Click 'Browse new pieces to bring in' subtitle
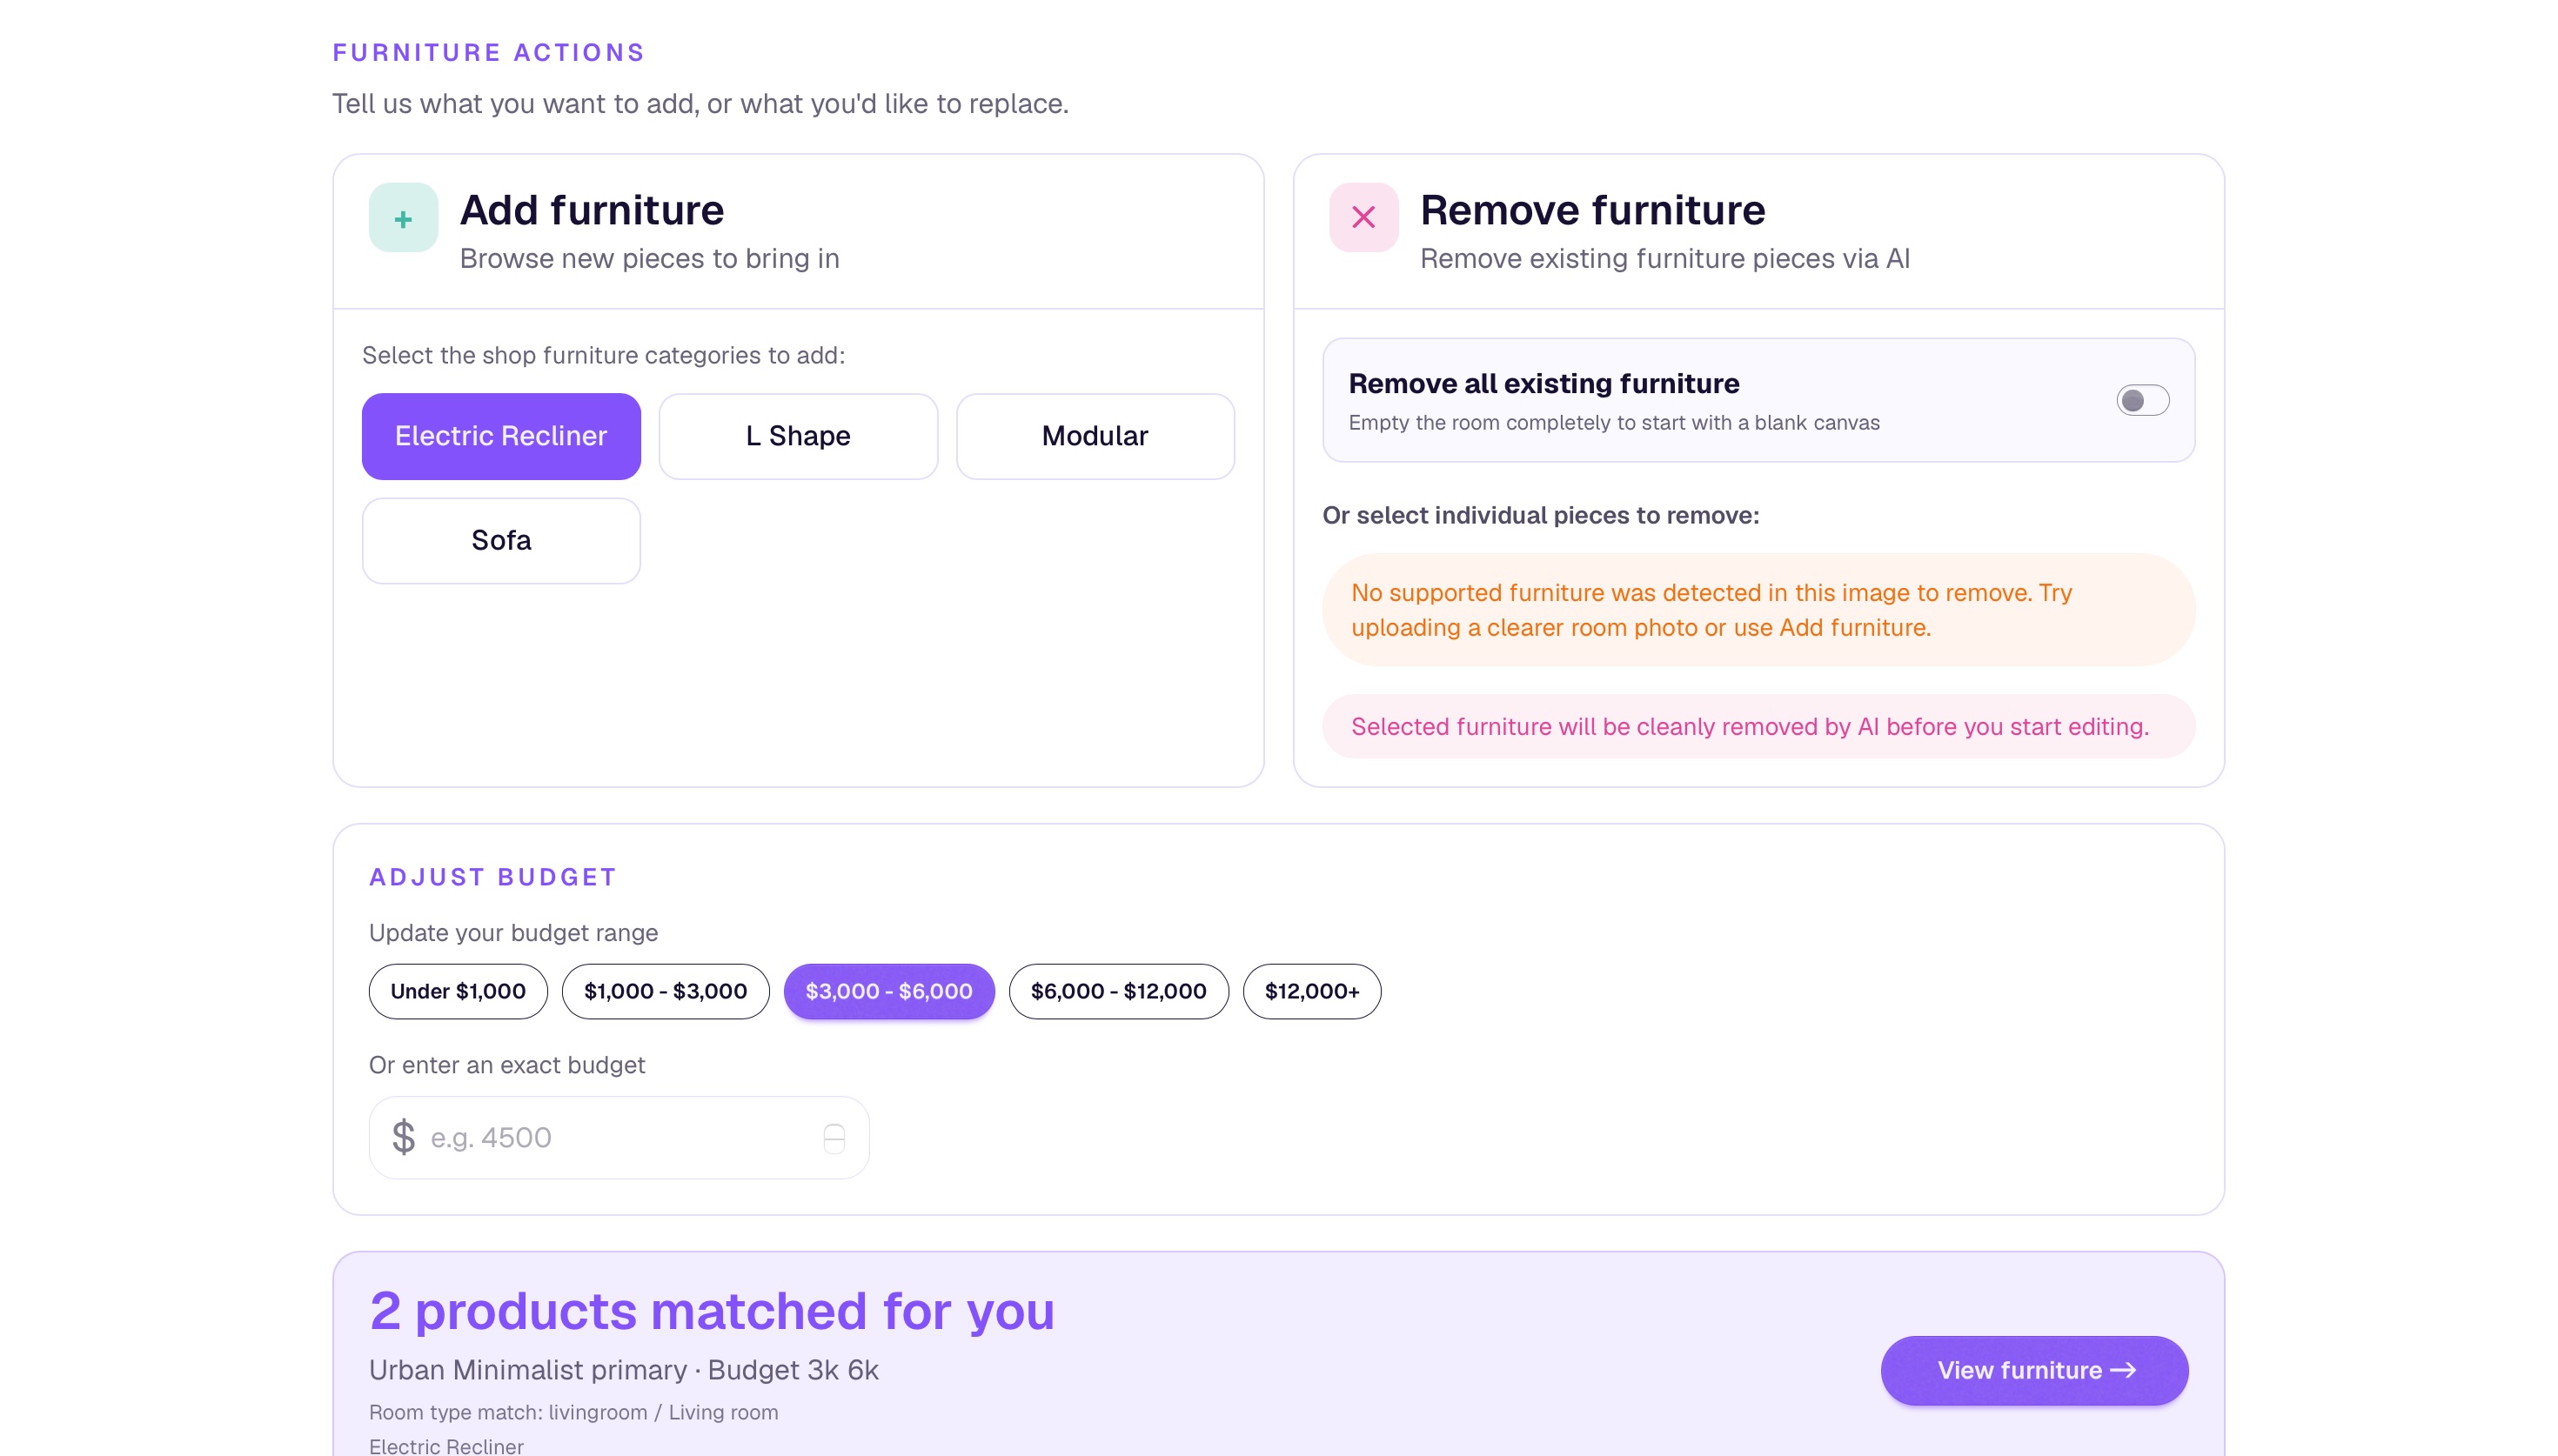The width and height of the screenshot is (2558, 1456). pos(649,258)
